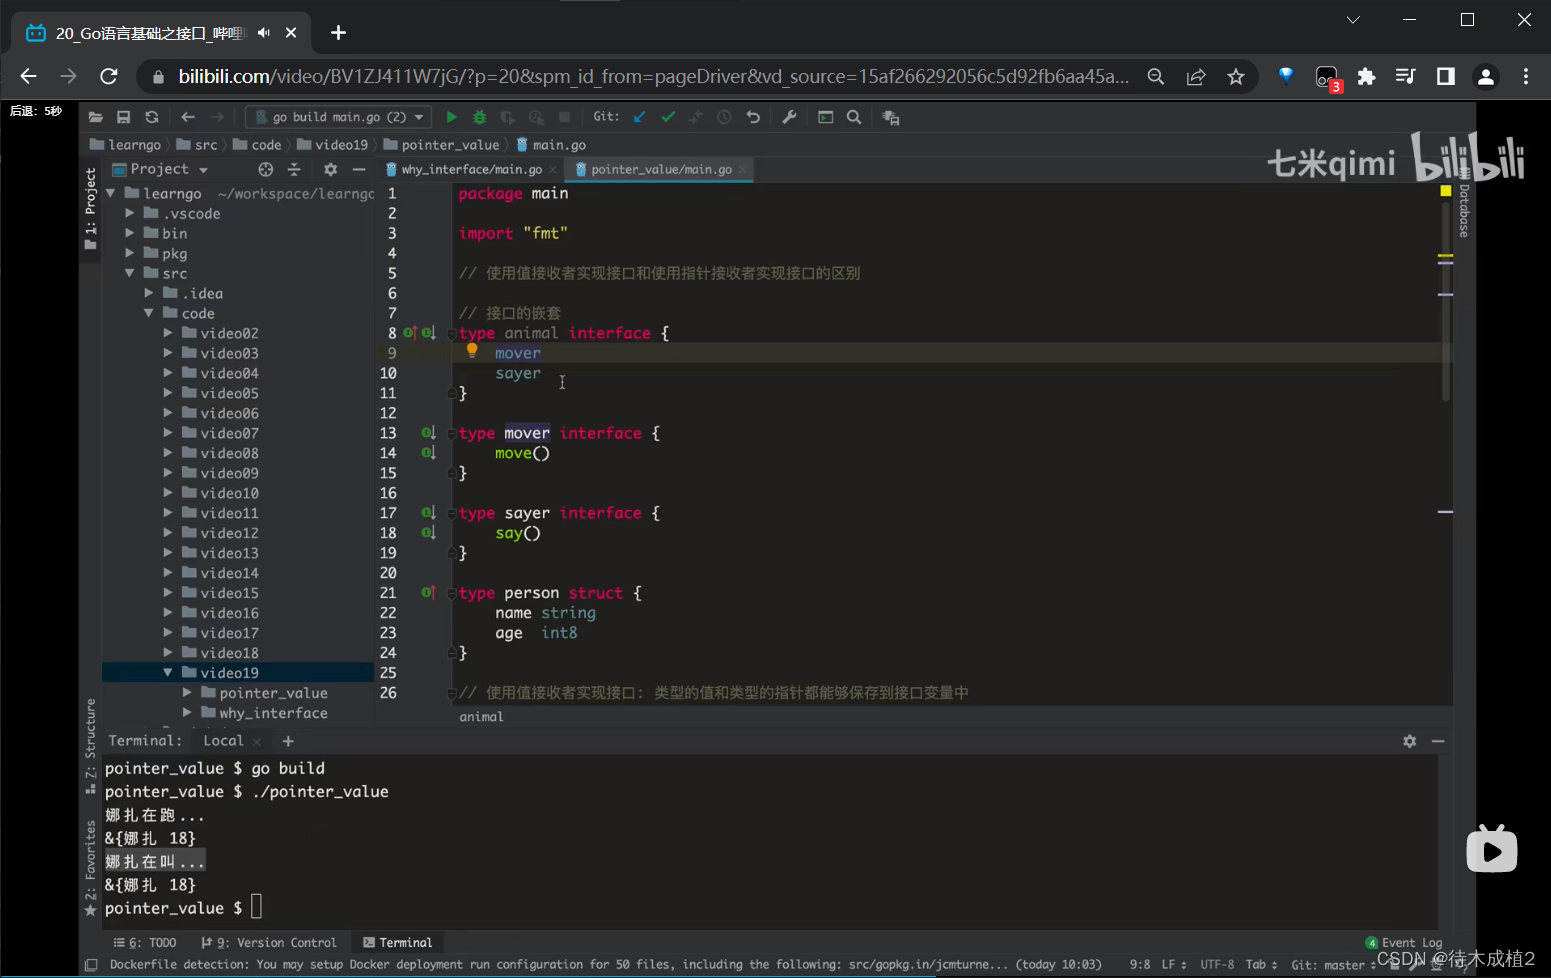This screenshot has height=978, width=1551.
Task: Click the bilibili video play button
Action: point(1492,849)
